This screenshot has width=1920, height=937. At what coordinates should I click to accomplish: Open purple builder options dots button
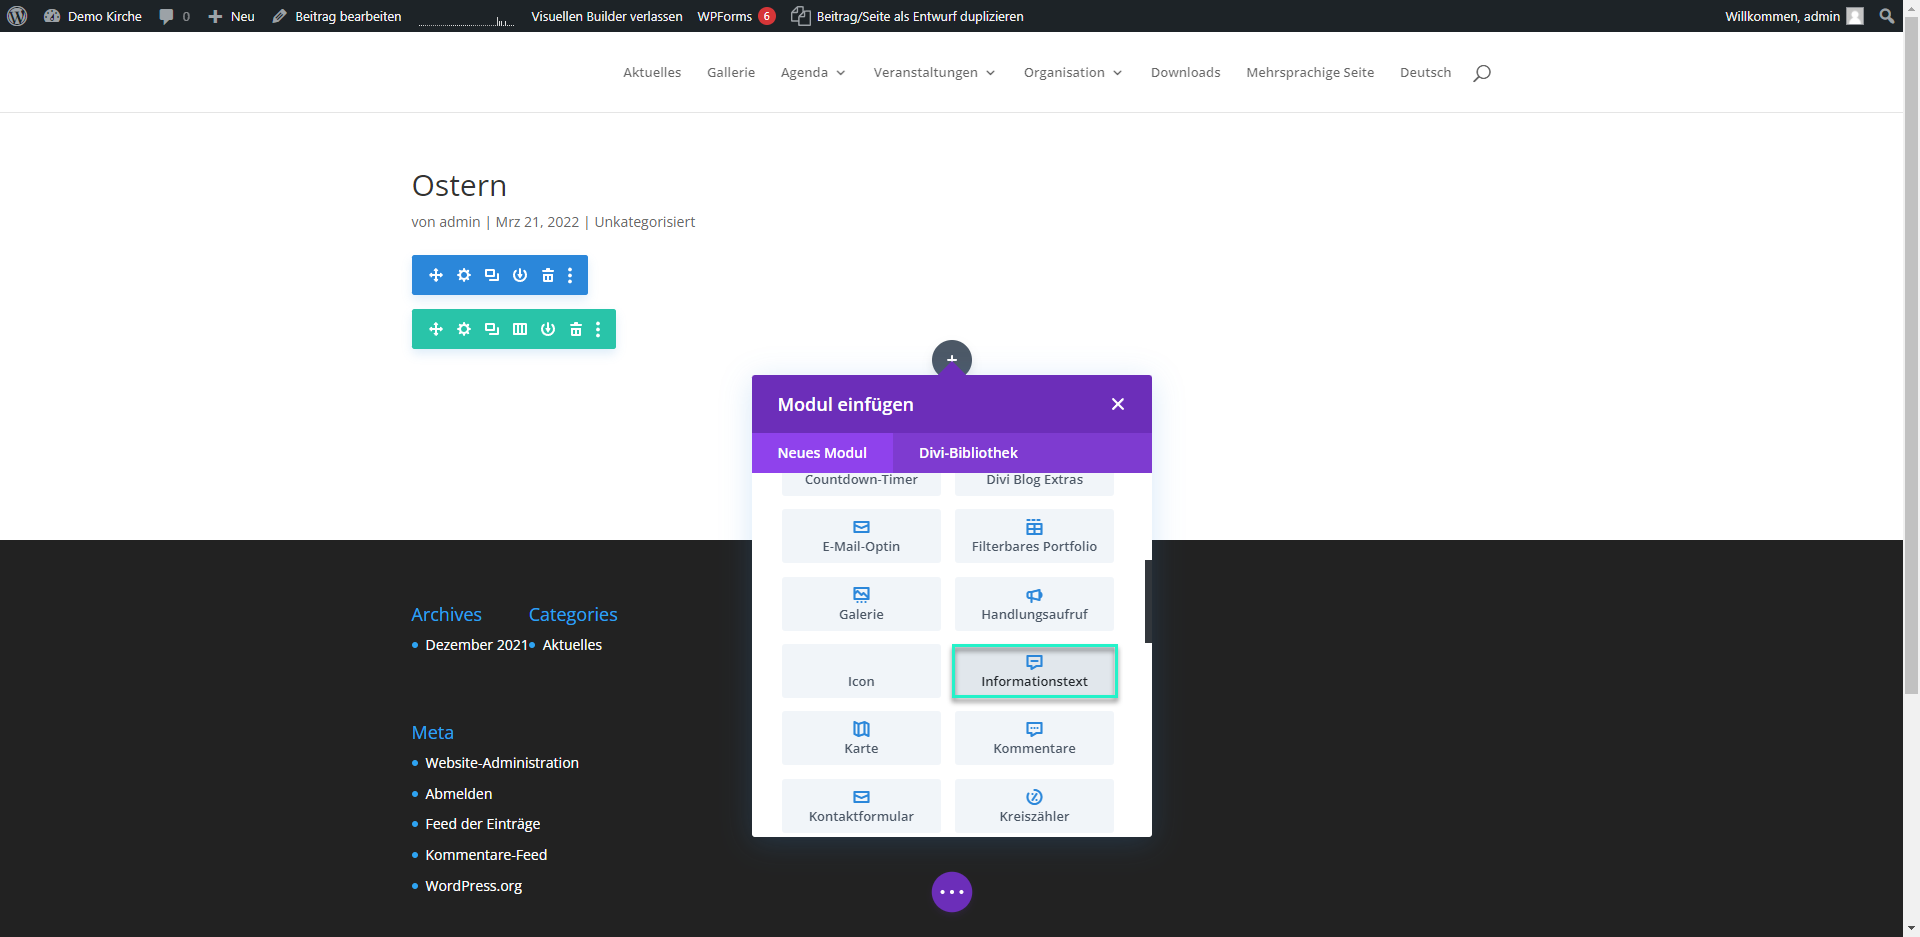(951, 892)
